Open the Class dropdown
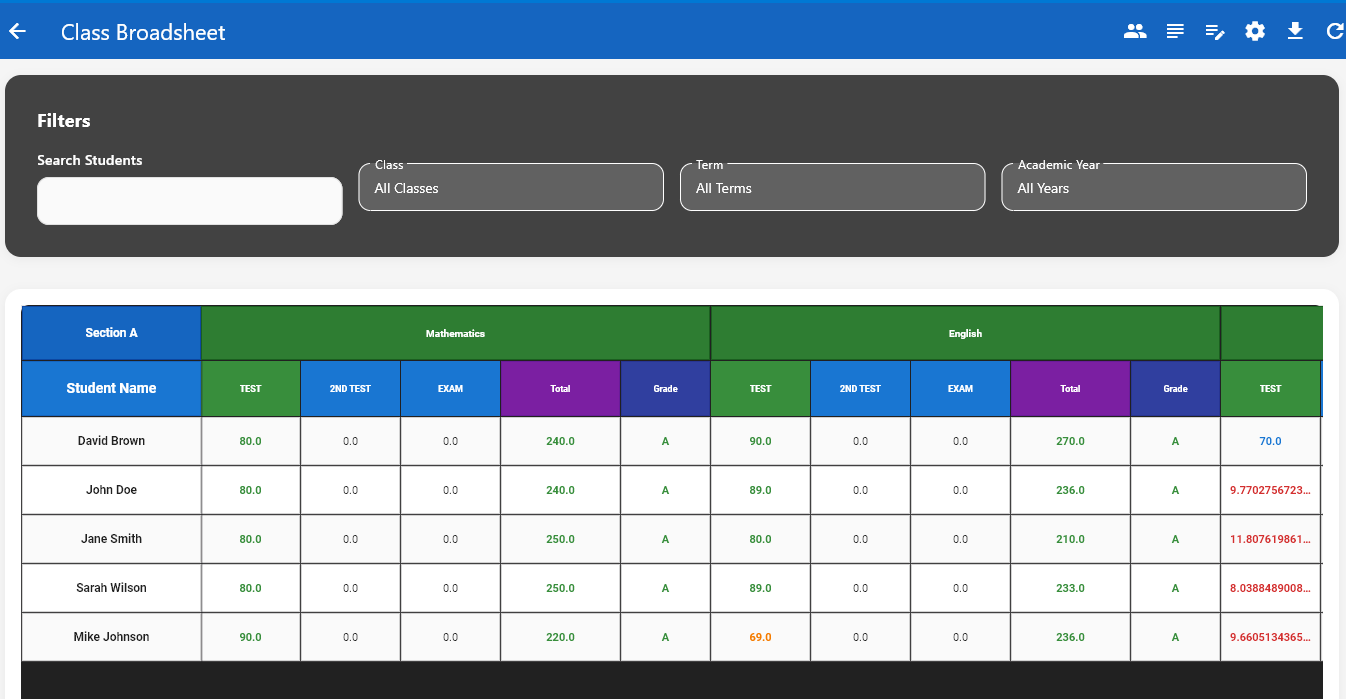 pos(511,188)
